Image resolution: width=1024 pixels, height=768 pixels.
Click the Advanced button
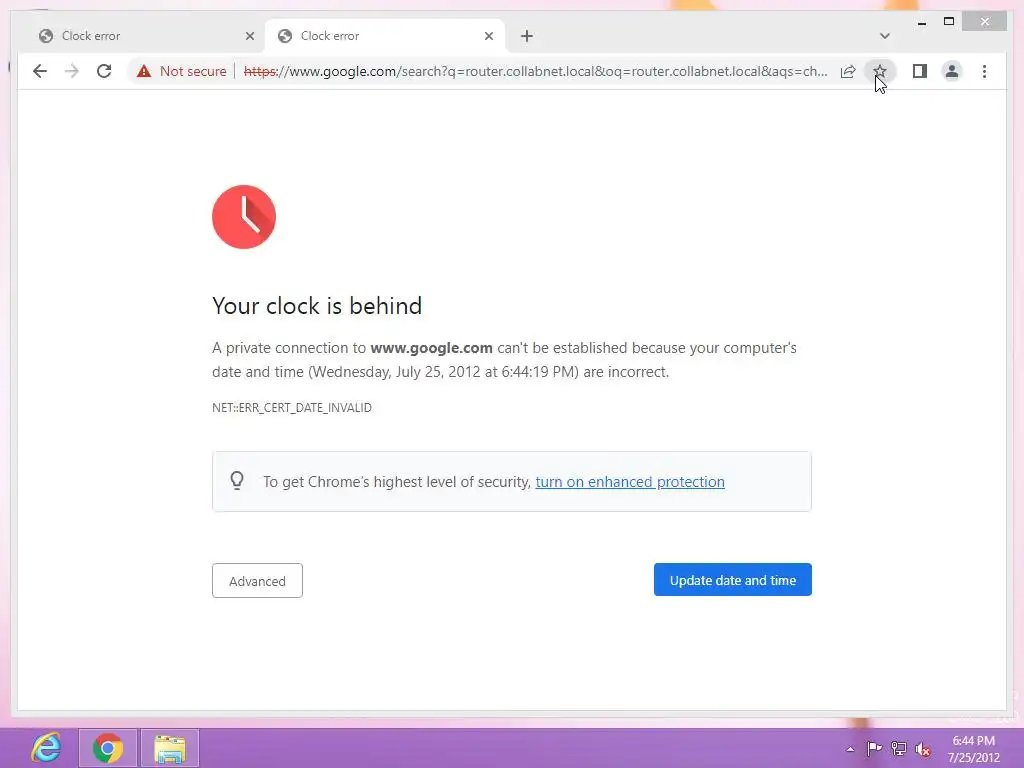[257, 581]
